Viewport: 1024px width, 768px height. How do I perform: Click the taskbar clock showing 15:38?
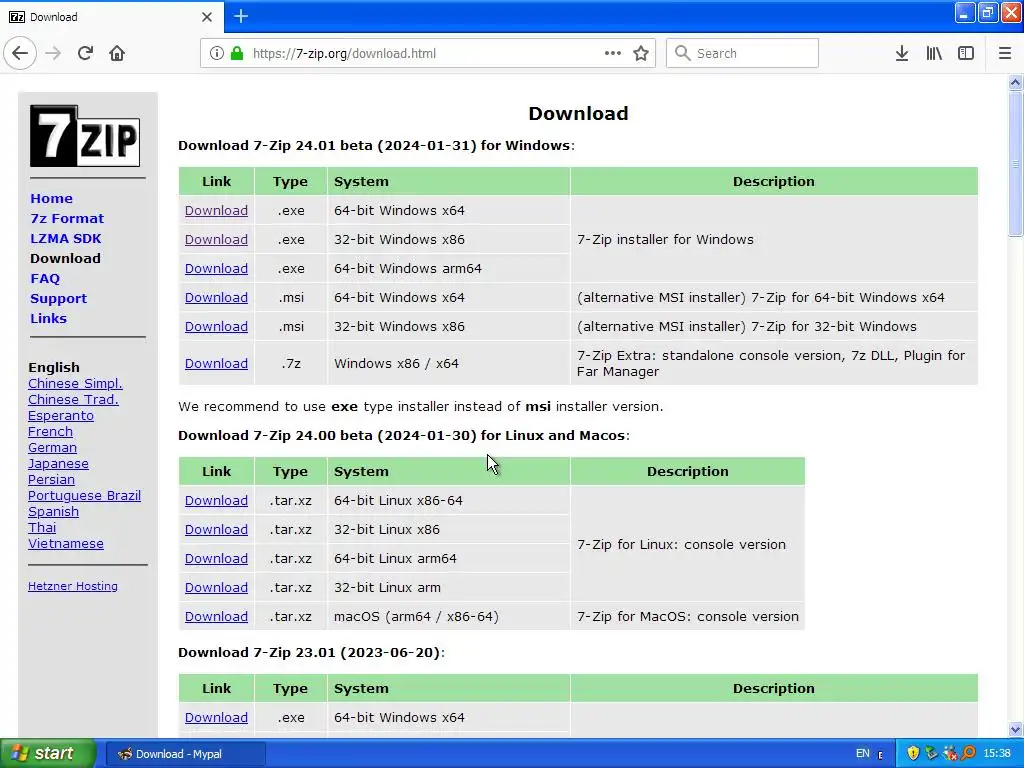(997, 753)
